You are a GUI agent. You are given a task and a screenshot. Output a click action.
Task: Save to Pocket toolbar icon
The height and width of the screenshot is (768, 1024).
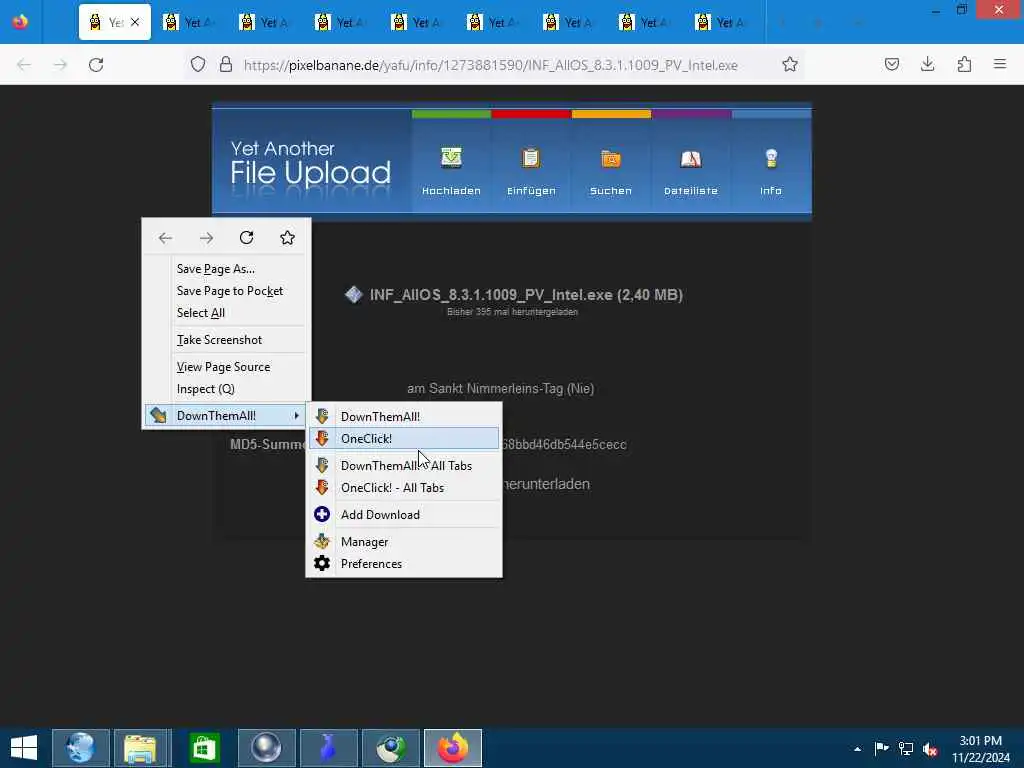click(x=891, y=64)
